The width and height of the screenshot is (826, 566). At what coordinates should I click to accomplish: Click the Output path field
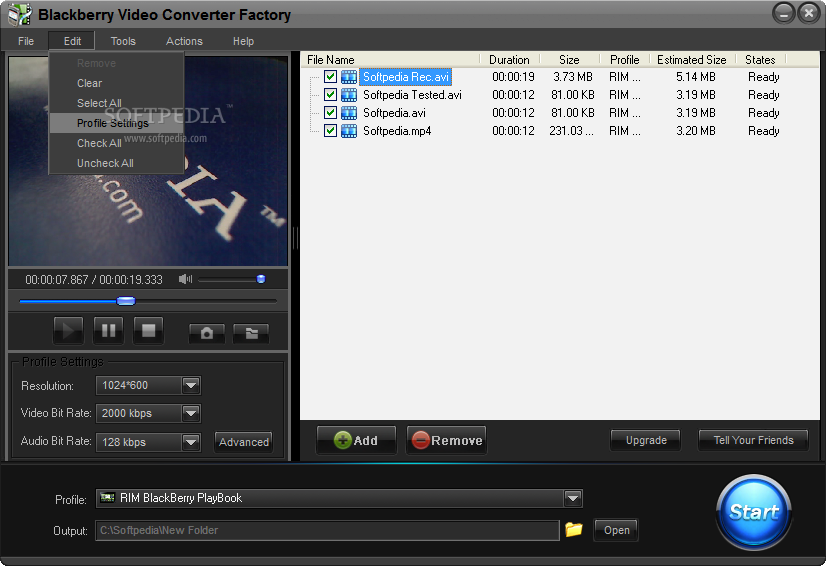[327, 530]
